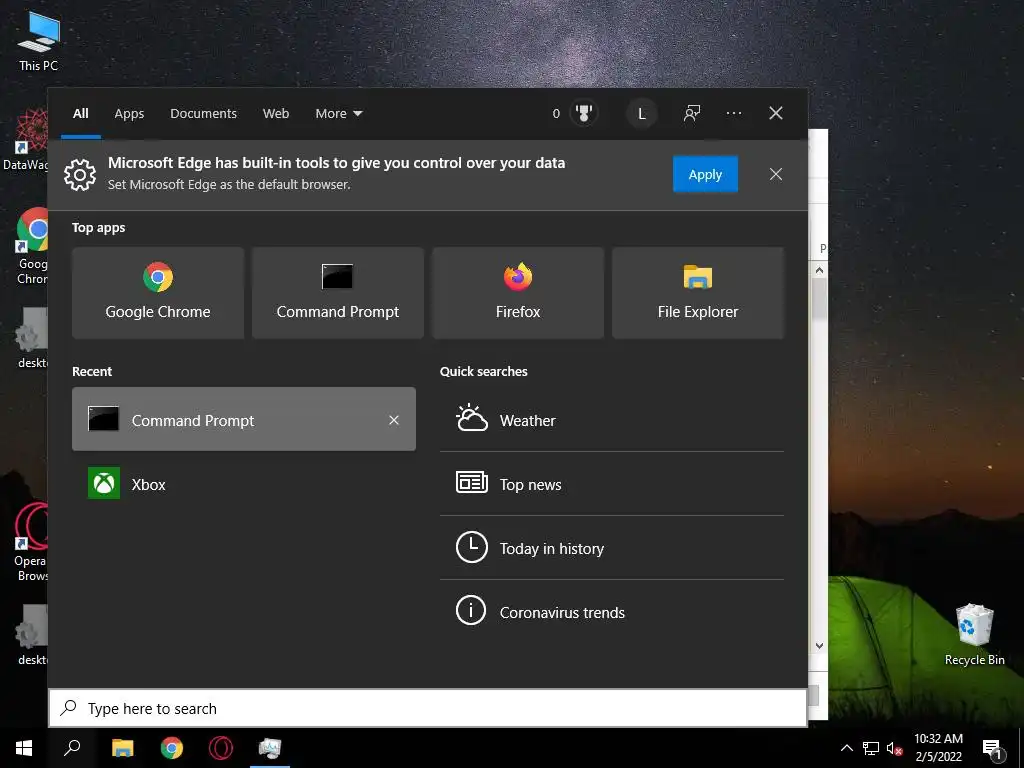
Task: Open the search options ellipsis menu
Action: click(733, 114)
